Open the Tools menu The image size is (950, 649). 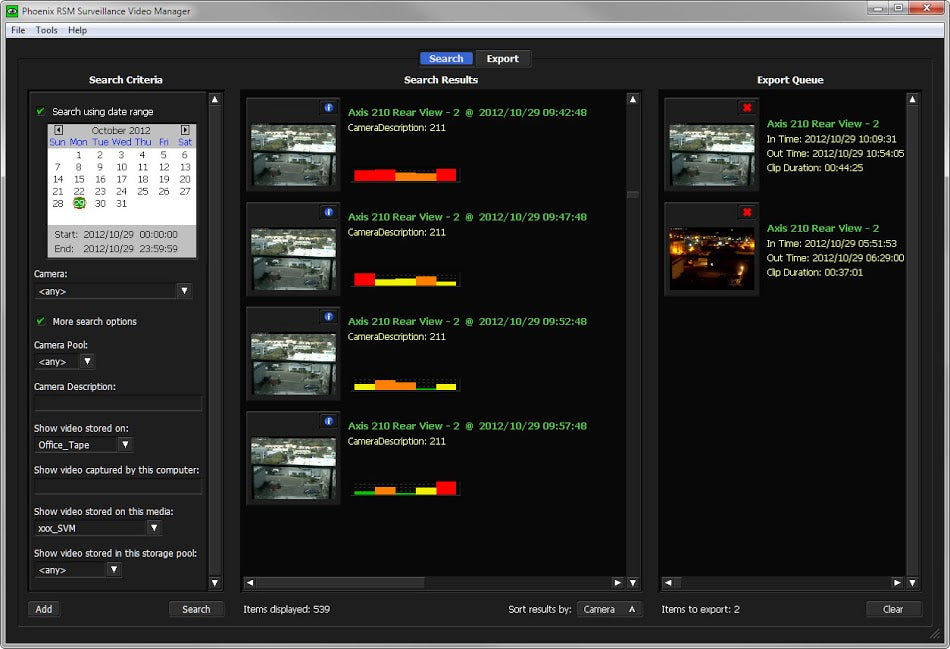(47, 31)
